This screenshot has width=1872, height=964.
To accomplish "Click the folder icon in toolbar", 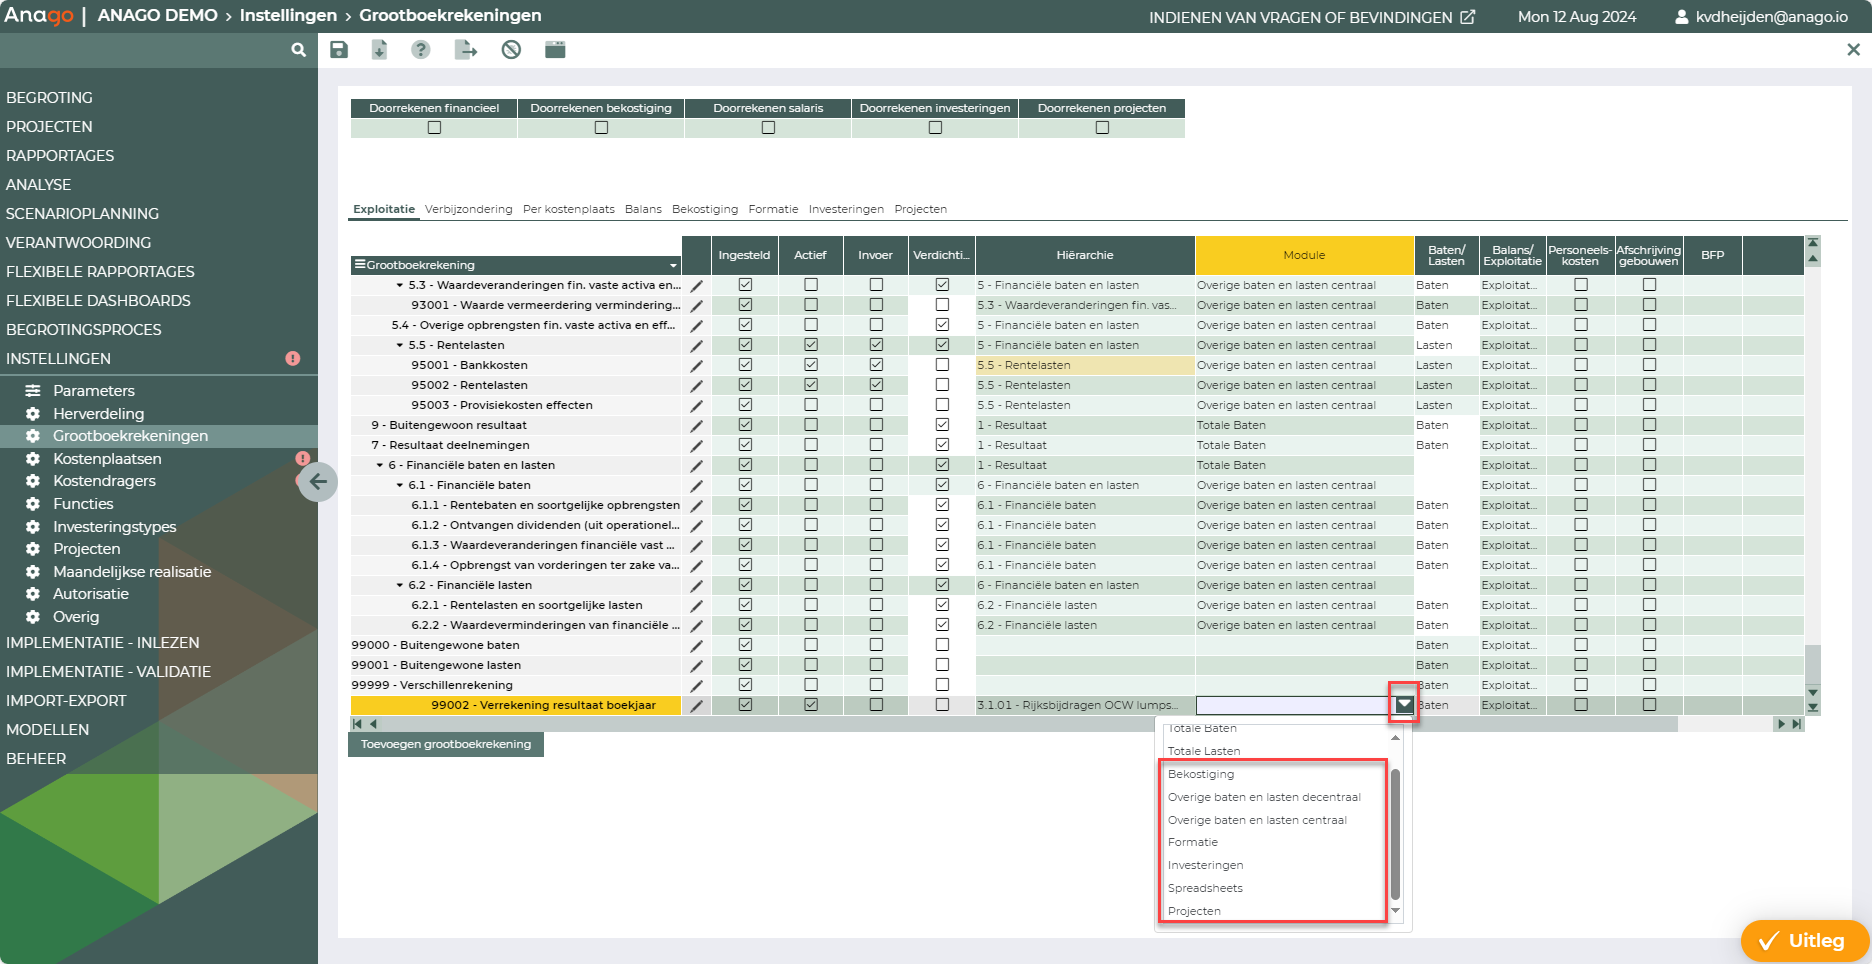I will coord(555,49).
